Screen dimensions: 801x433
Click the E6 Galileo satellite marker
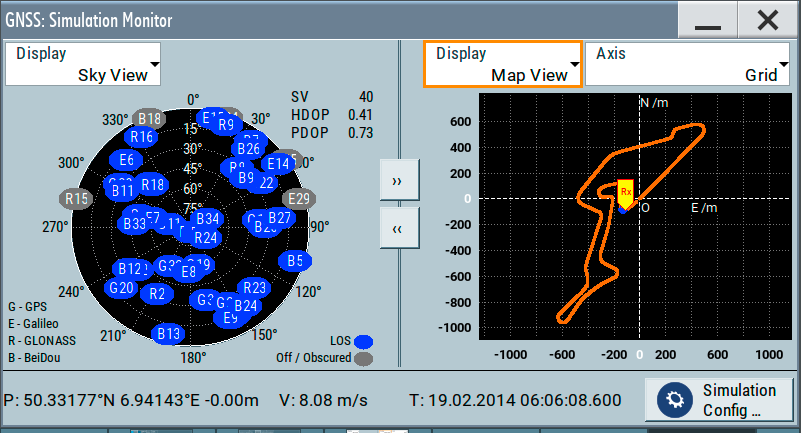(x=126, y=160)
